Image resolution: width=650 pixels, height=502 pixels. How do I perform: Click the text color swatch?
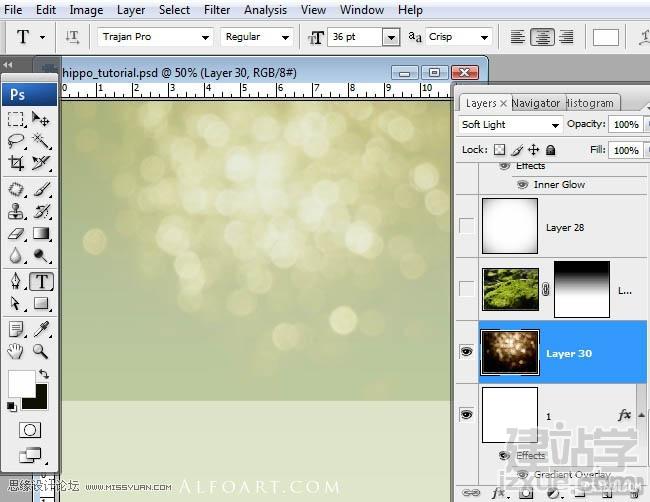tap(606, 37)
